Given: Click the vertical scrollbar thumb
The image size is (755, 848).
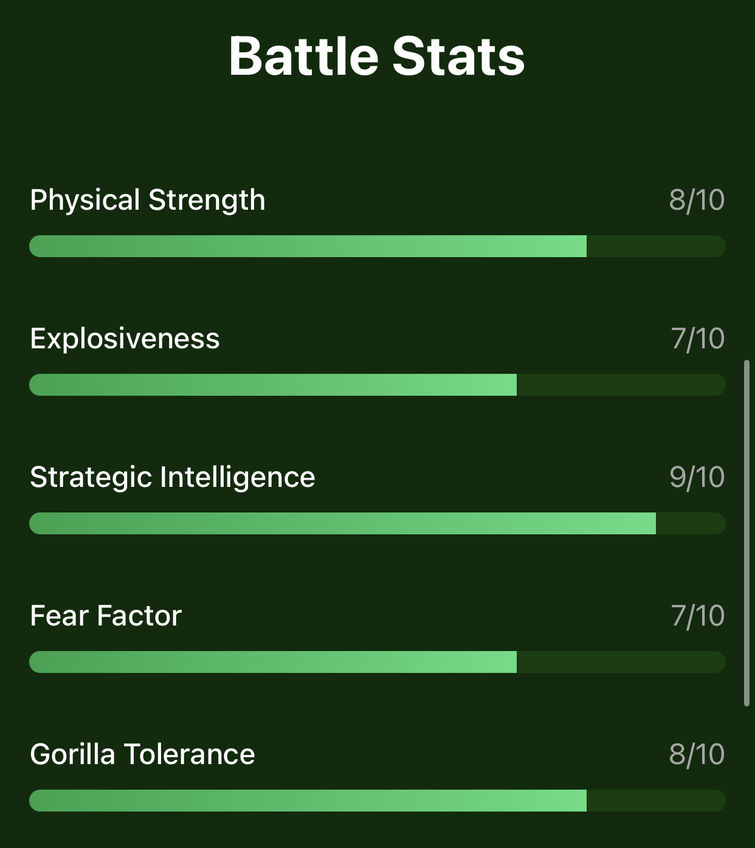Looking at the screenshot, I should pyautogui.click(x=747, y=533).
